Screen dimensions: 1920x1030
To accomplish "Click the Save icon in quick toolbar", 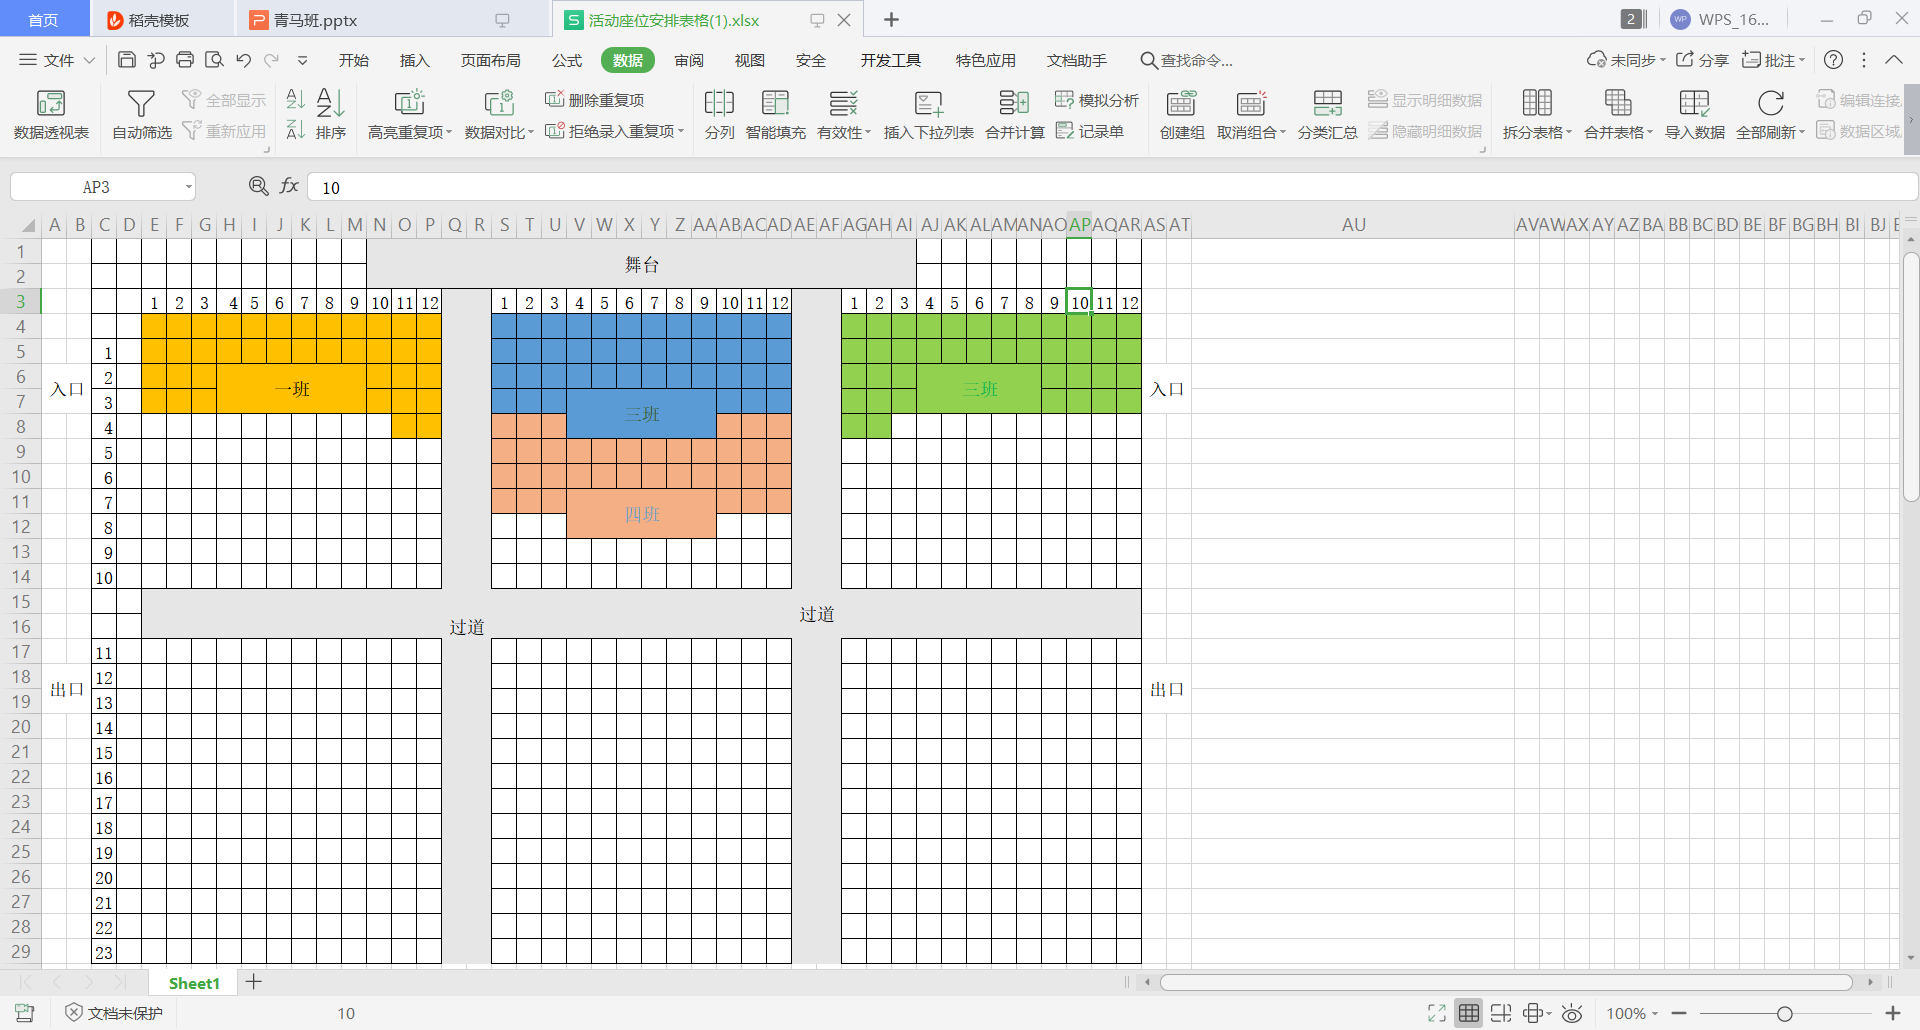I will pyautogui.click(x=127, y=60).
